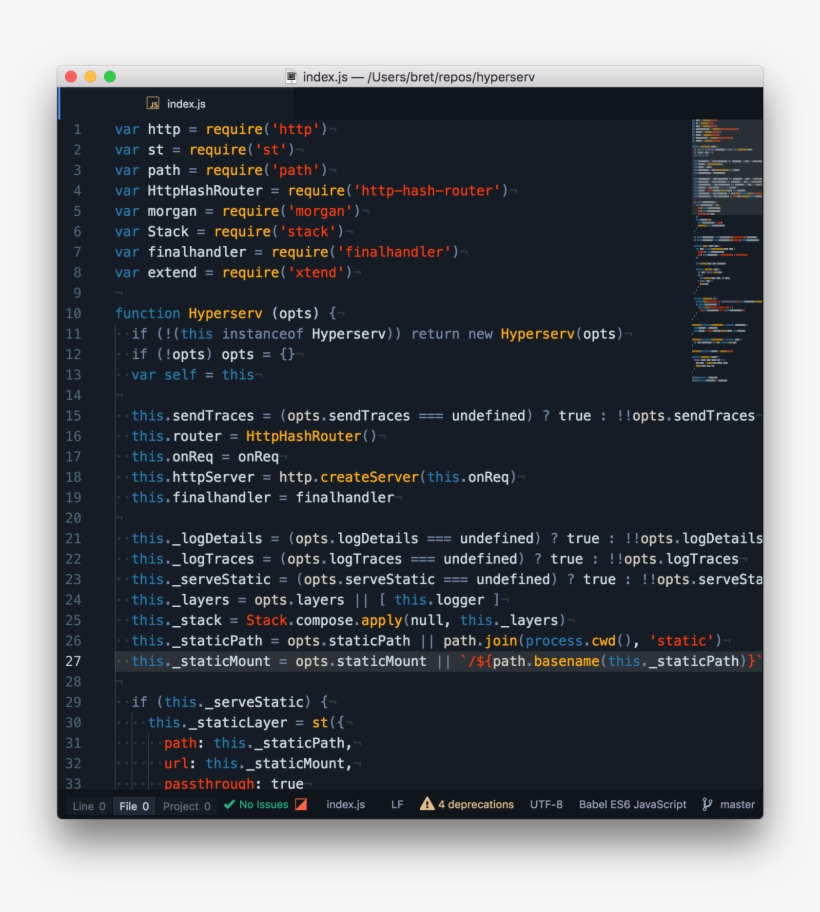Click the document icon in the title bar
The image size is (820, 912).
click(290, 75)
